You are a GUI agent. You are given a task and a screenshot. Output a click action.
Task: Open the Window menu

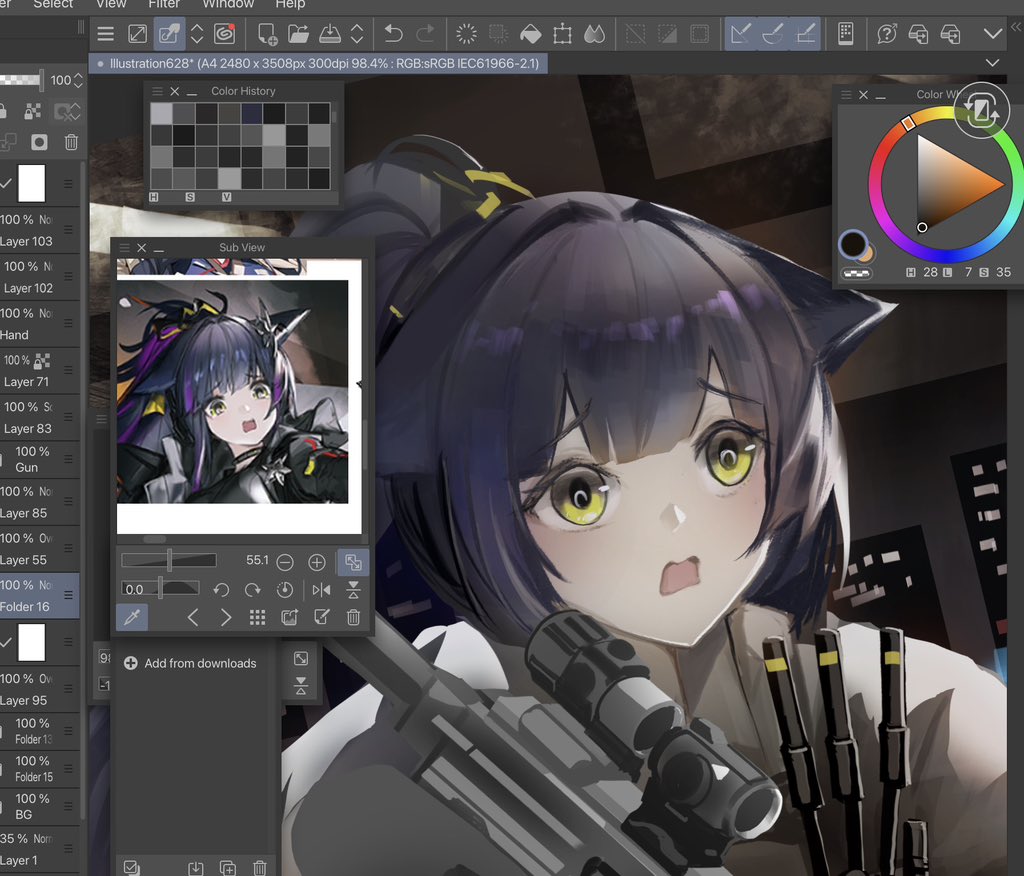[228, 4]
